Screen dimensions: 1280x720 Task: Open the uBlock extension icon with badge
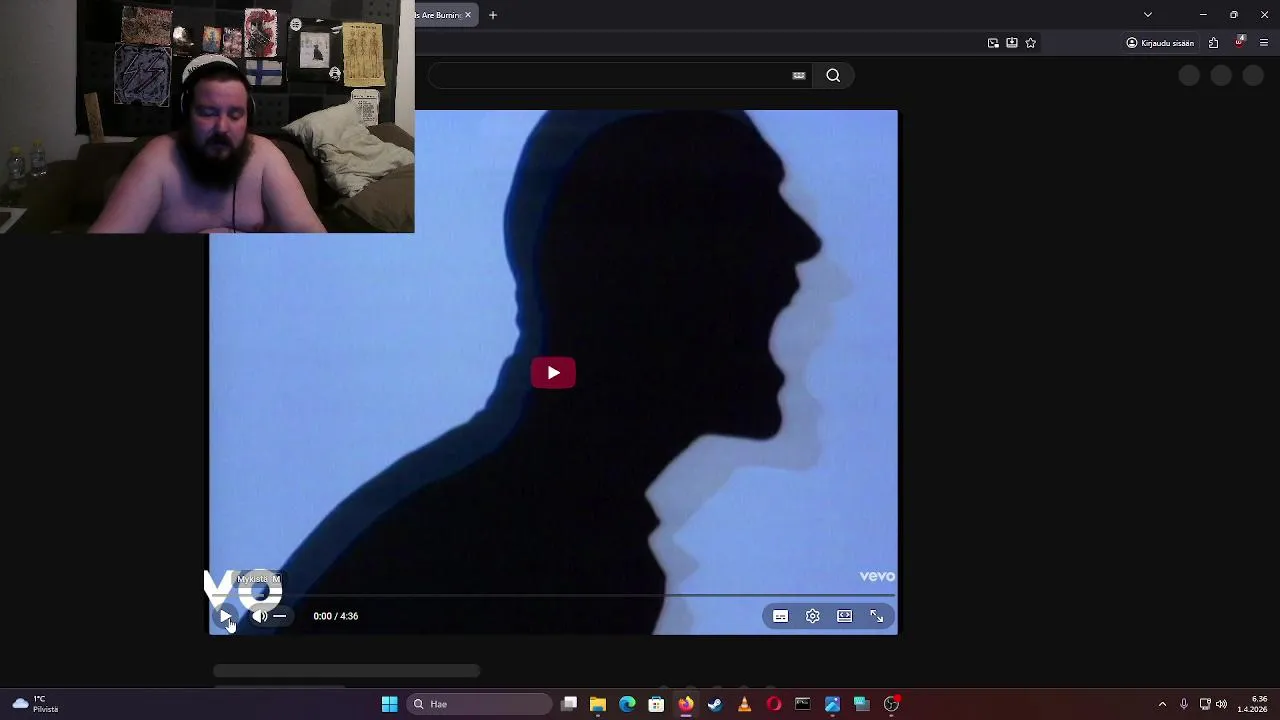point(1240,42)
